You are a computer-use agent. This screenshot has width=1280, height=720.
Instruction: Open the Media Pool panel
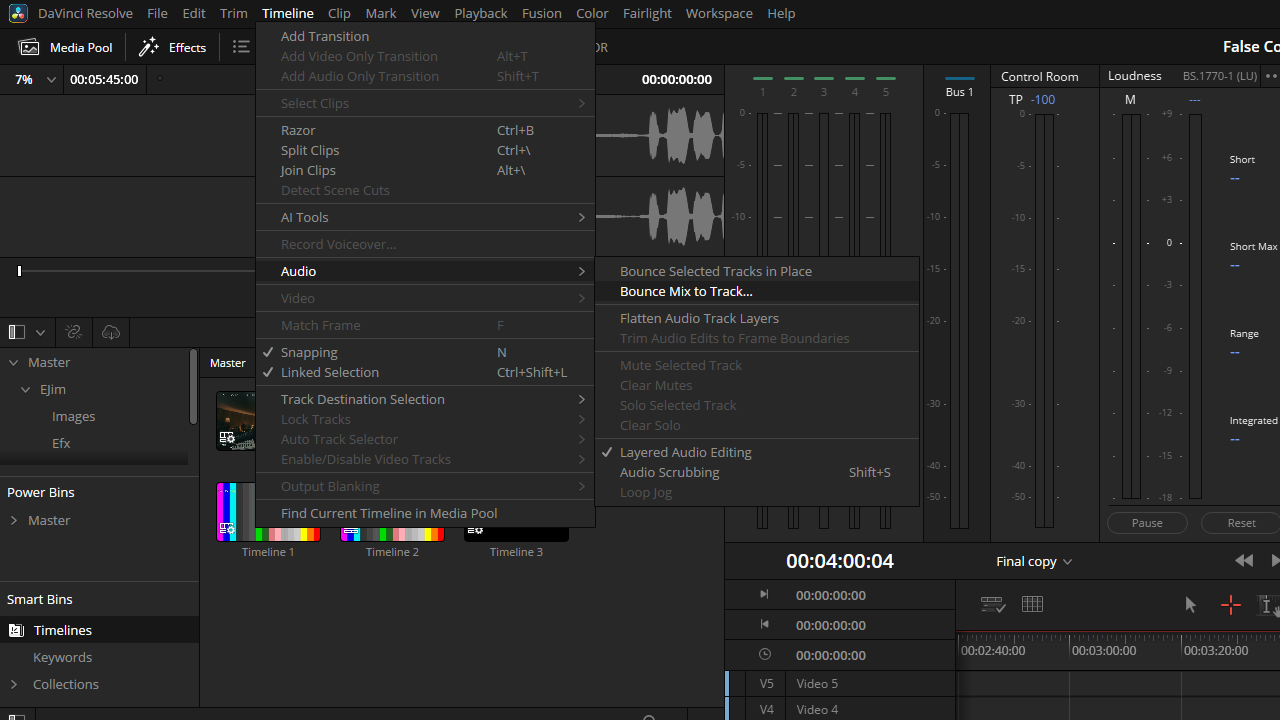tap(66, 47)
